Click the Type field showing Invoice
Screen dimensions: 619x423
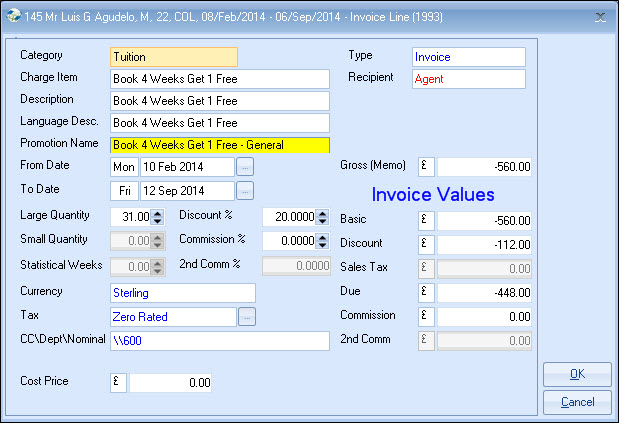click(468, 57)
